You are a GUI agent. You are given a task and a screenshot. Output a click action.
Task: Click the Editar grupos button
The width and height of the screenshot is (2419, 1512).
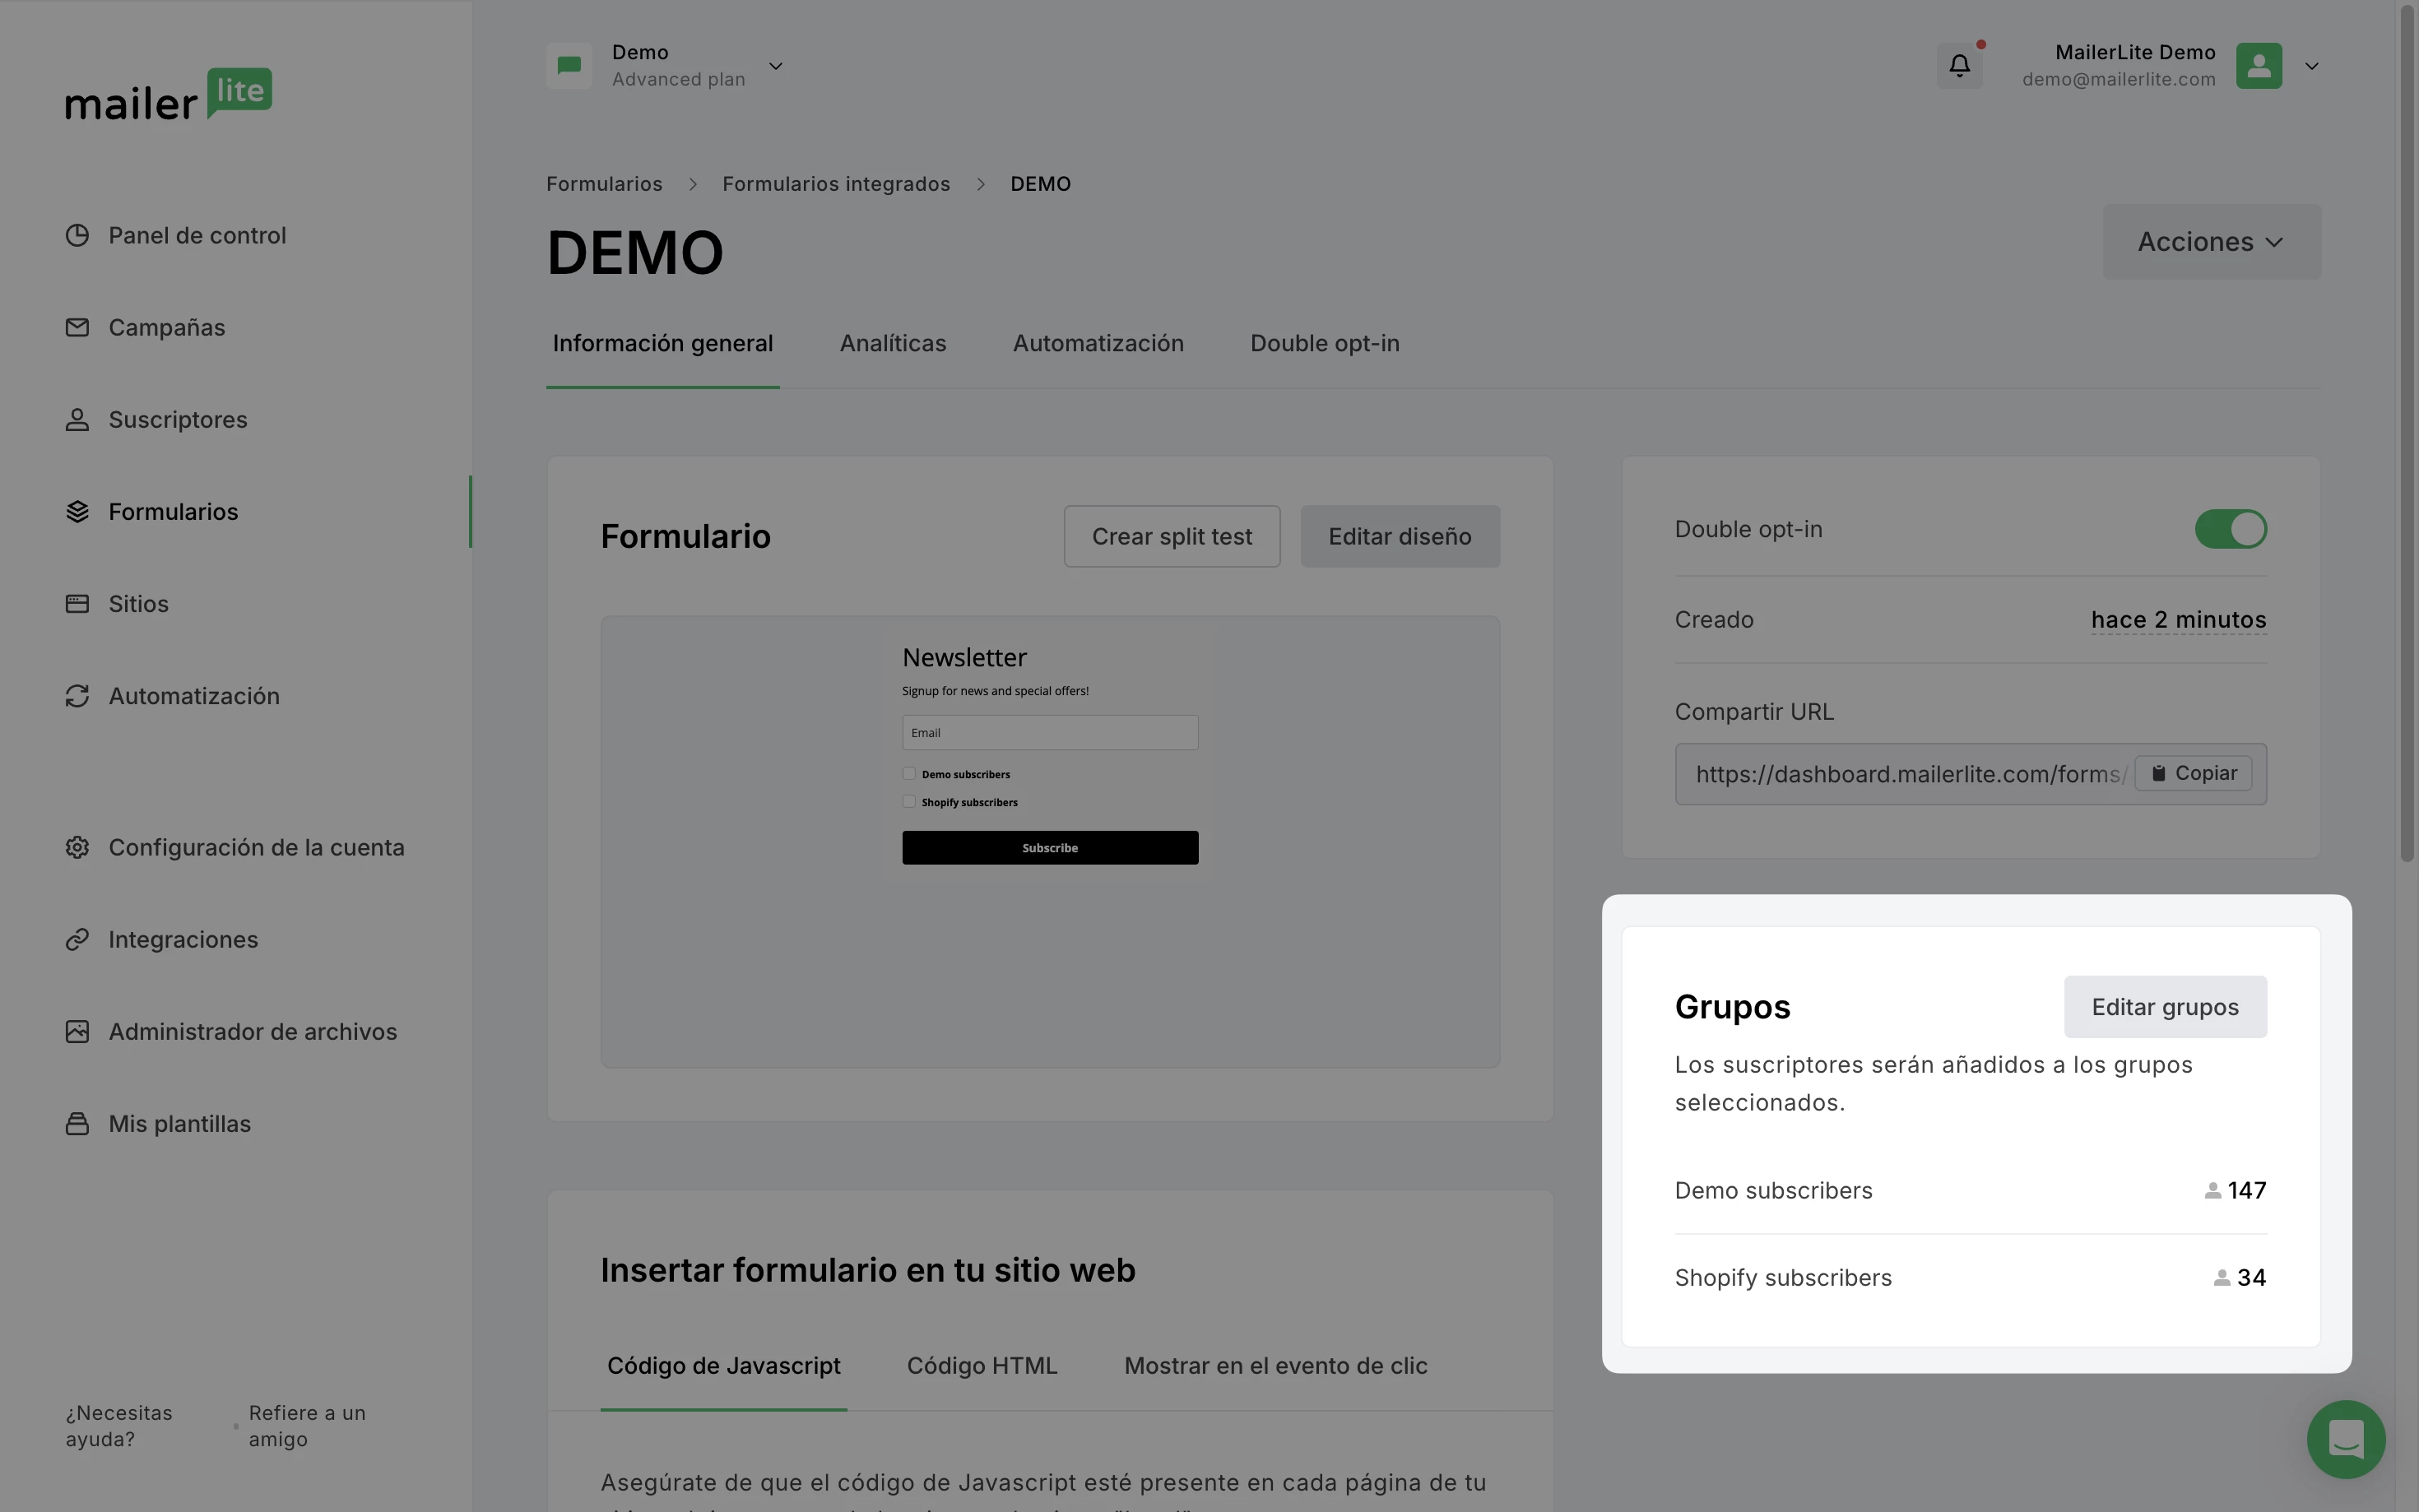[x=2164, y=1007]
